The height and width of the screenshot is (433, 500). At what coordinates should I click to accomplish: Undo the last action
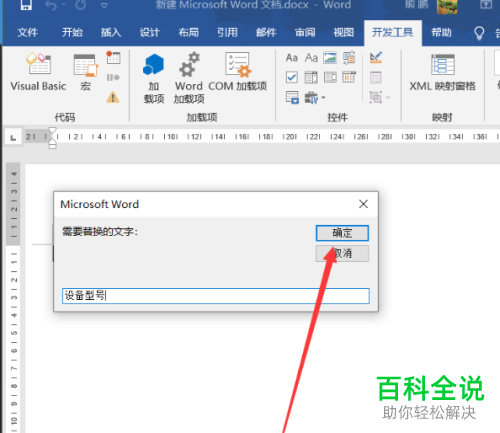point(51,5)
